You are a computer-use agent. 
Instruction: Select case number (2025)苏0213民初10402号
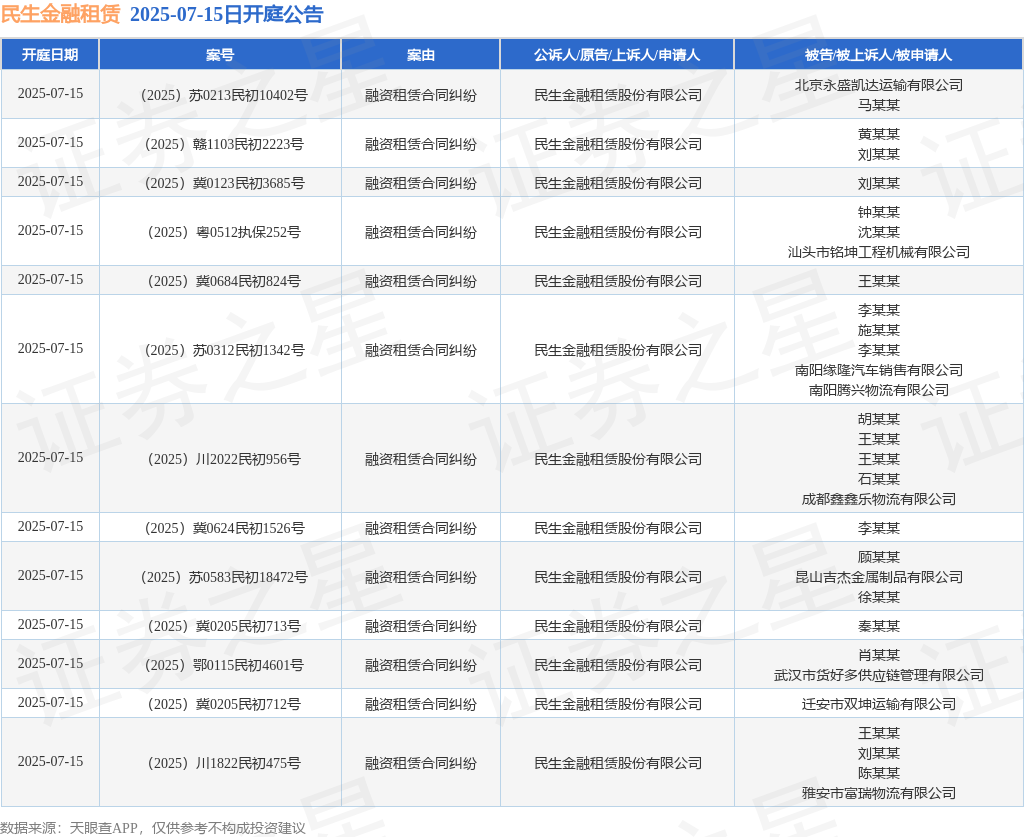(x=224, y=95)
